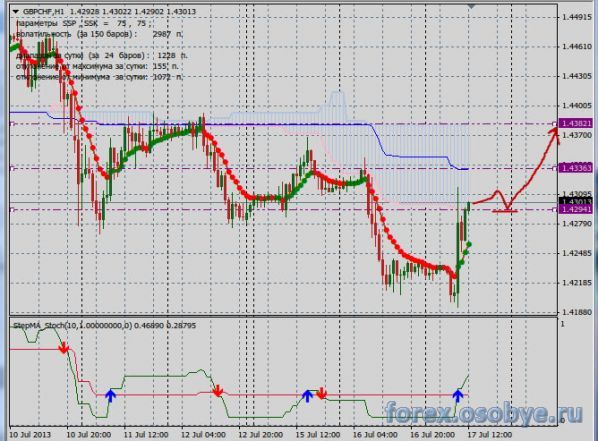The height and width of the screenshot is (441, 598).
Task: Click the gray chart shift triangle marker
Action: 472,6
